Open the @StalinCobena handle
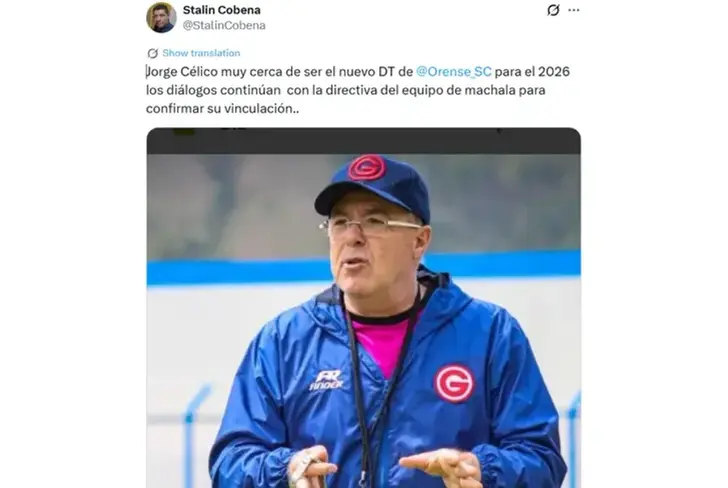 pos(224,25)
